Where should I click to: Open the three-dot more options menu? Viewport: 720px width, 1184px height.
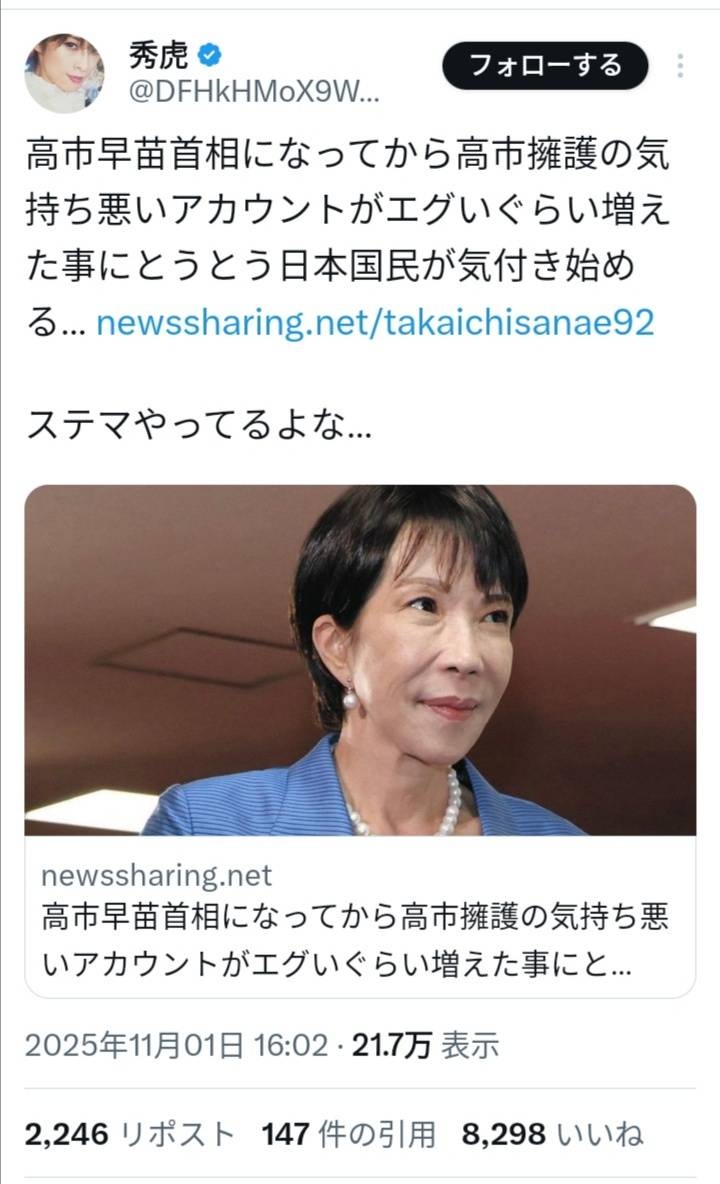coord(680,66)
